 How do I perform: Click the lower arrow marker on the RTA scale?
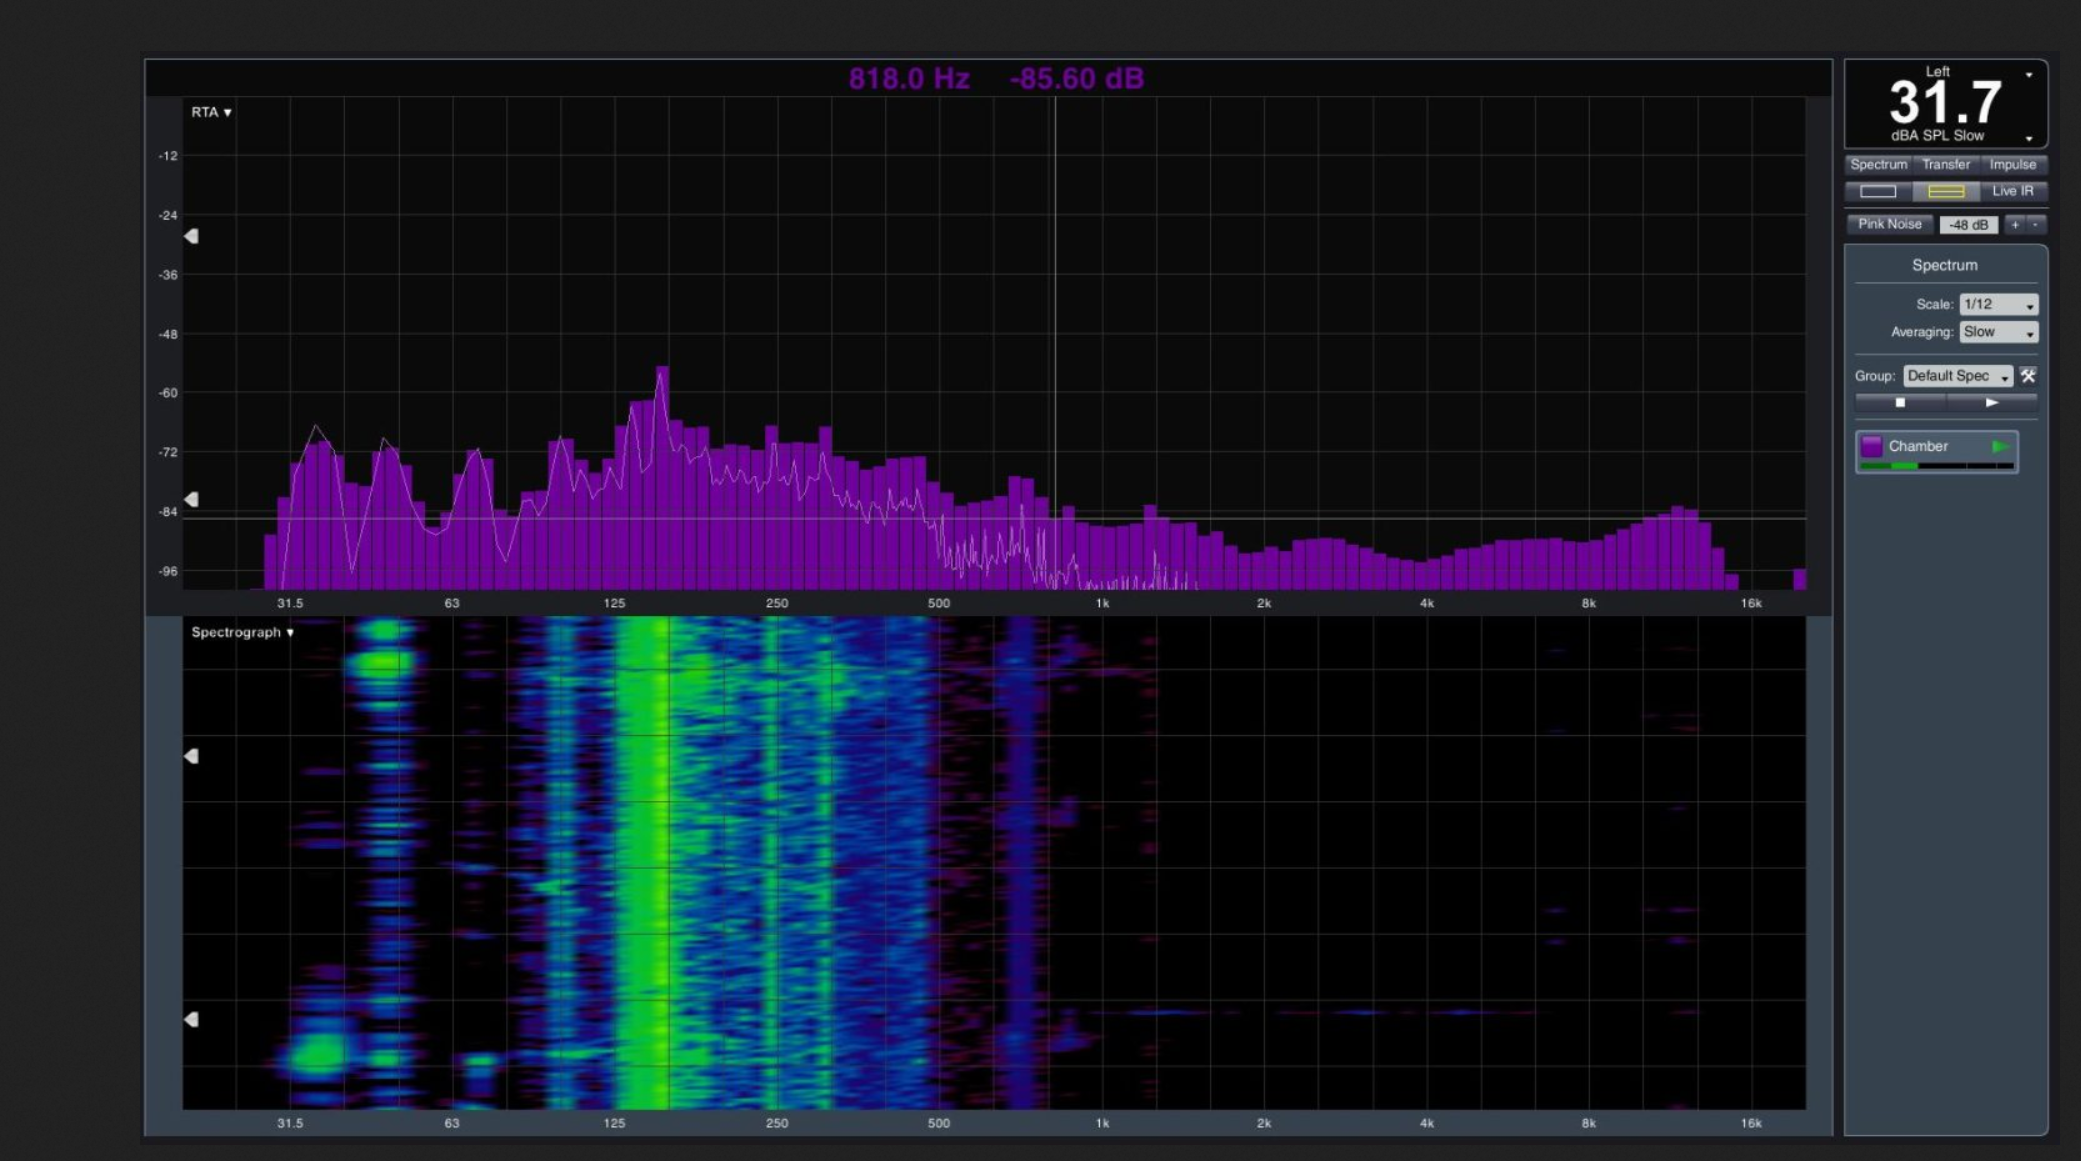pos(191,499)
